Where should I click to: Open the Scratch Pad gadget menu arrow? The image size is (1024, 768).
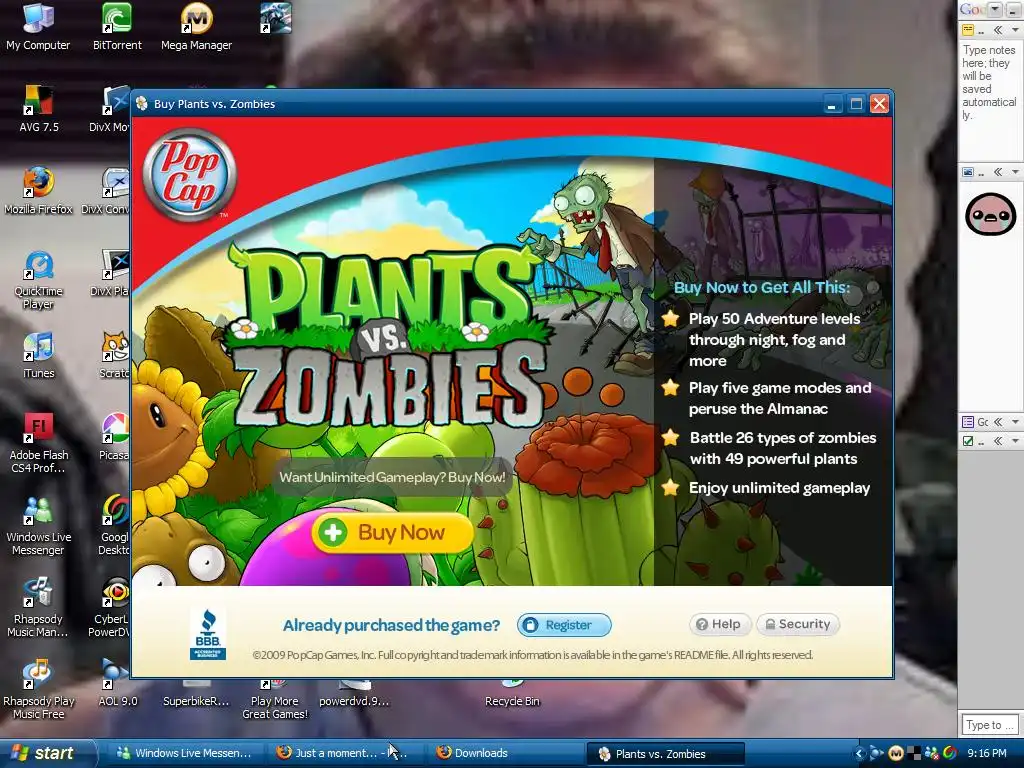click(x=1015, y=30)
